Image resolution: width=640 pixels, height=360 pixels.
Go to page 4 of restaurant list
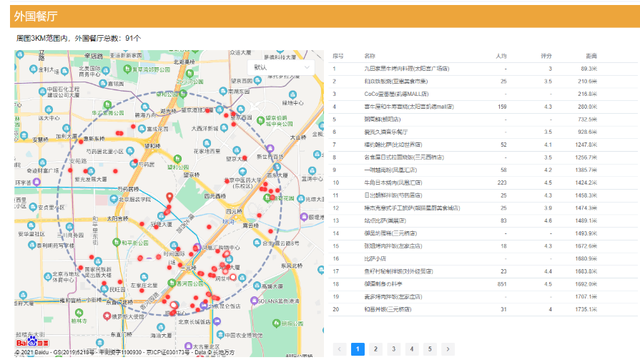[x=411, y=349]
